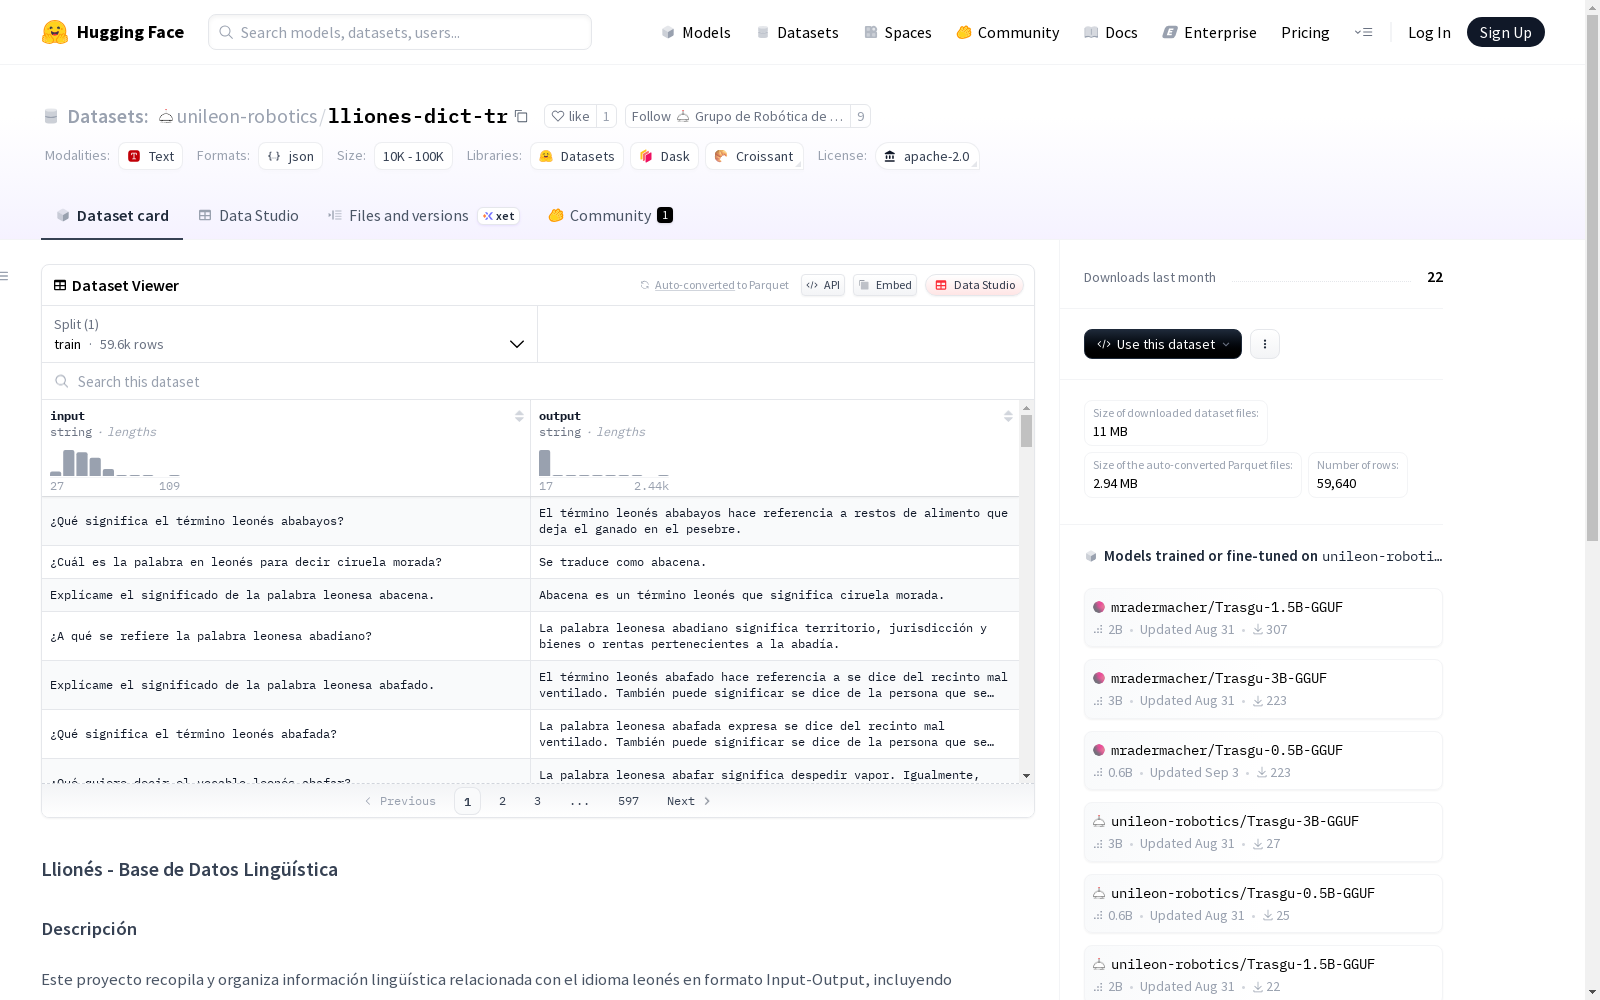Follow Grupo de Robótica organization
This screenshot has width=1600, height=1000.
click(x=737, y=116)
